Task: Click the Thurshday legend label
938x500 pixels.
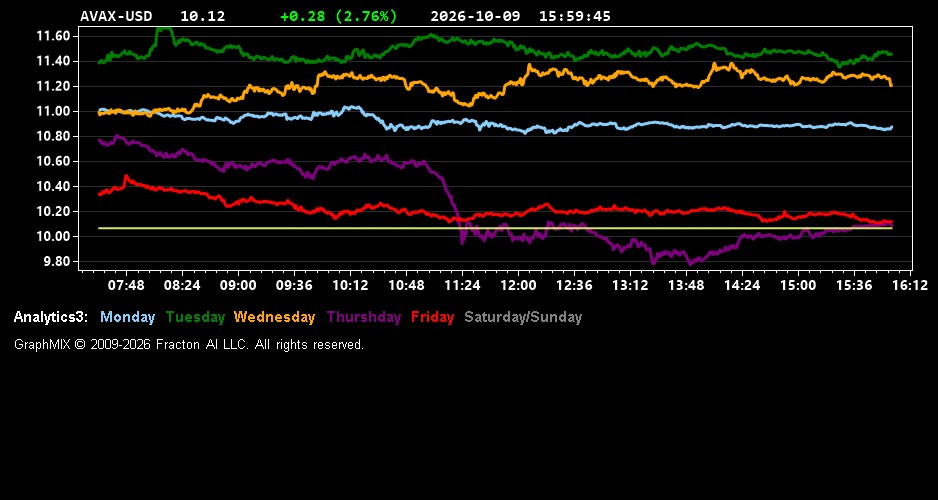Action: coord(364,318)
